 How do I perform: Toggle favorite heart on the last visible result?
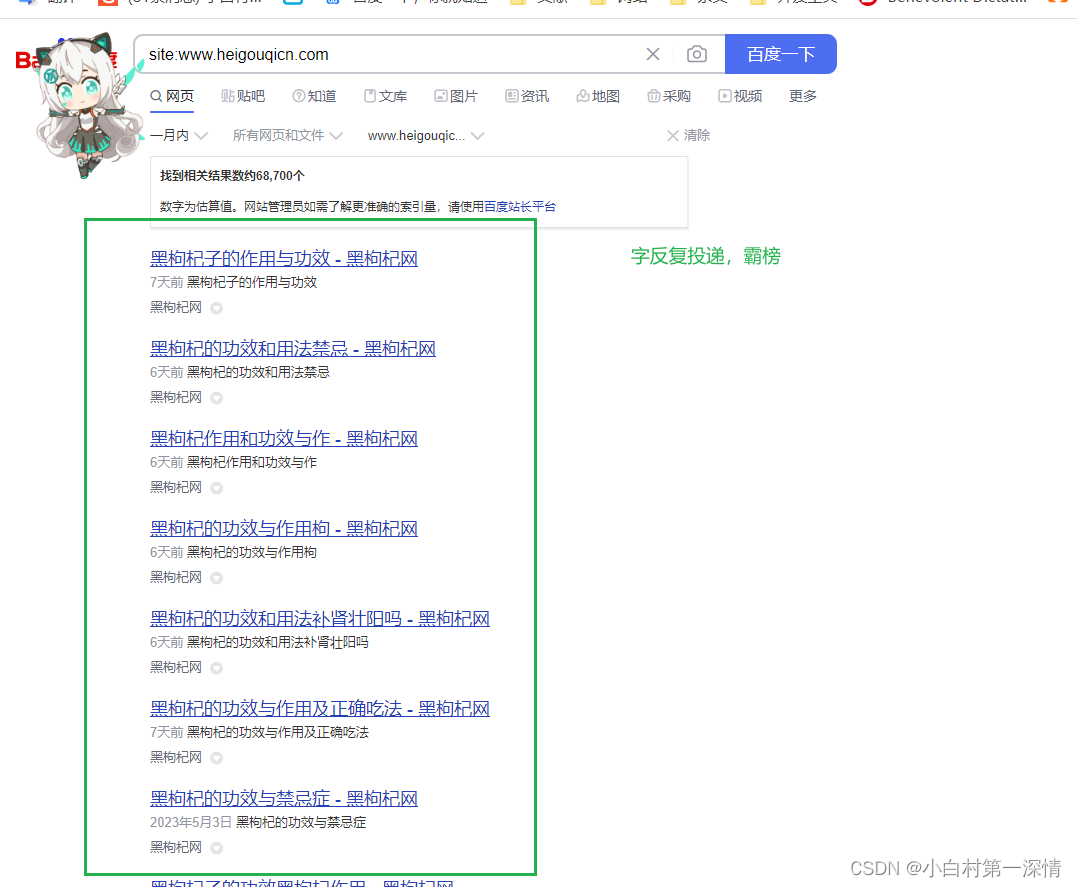pyautogui.click(x=216, y=847)
